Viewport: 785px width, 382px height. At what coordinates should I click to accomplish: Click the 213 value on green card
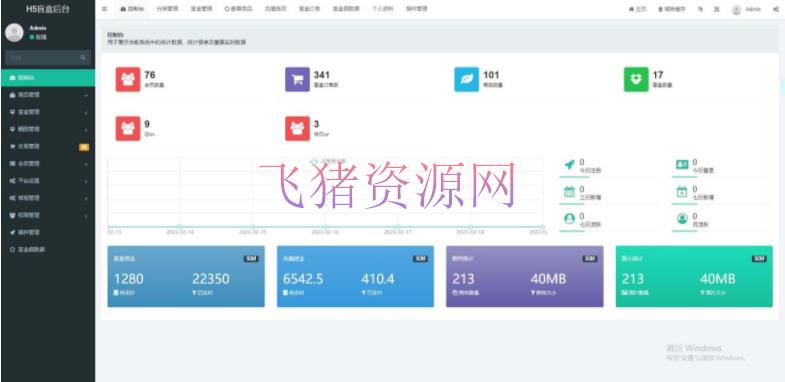point(633,279)
